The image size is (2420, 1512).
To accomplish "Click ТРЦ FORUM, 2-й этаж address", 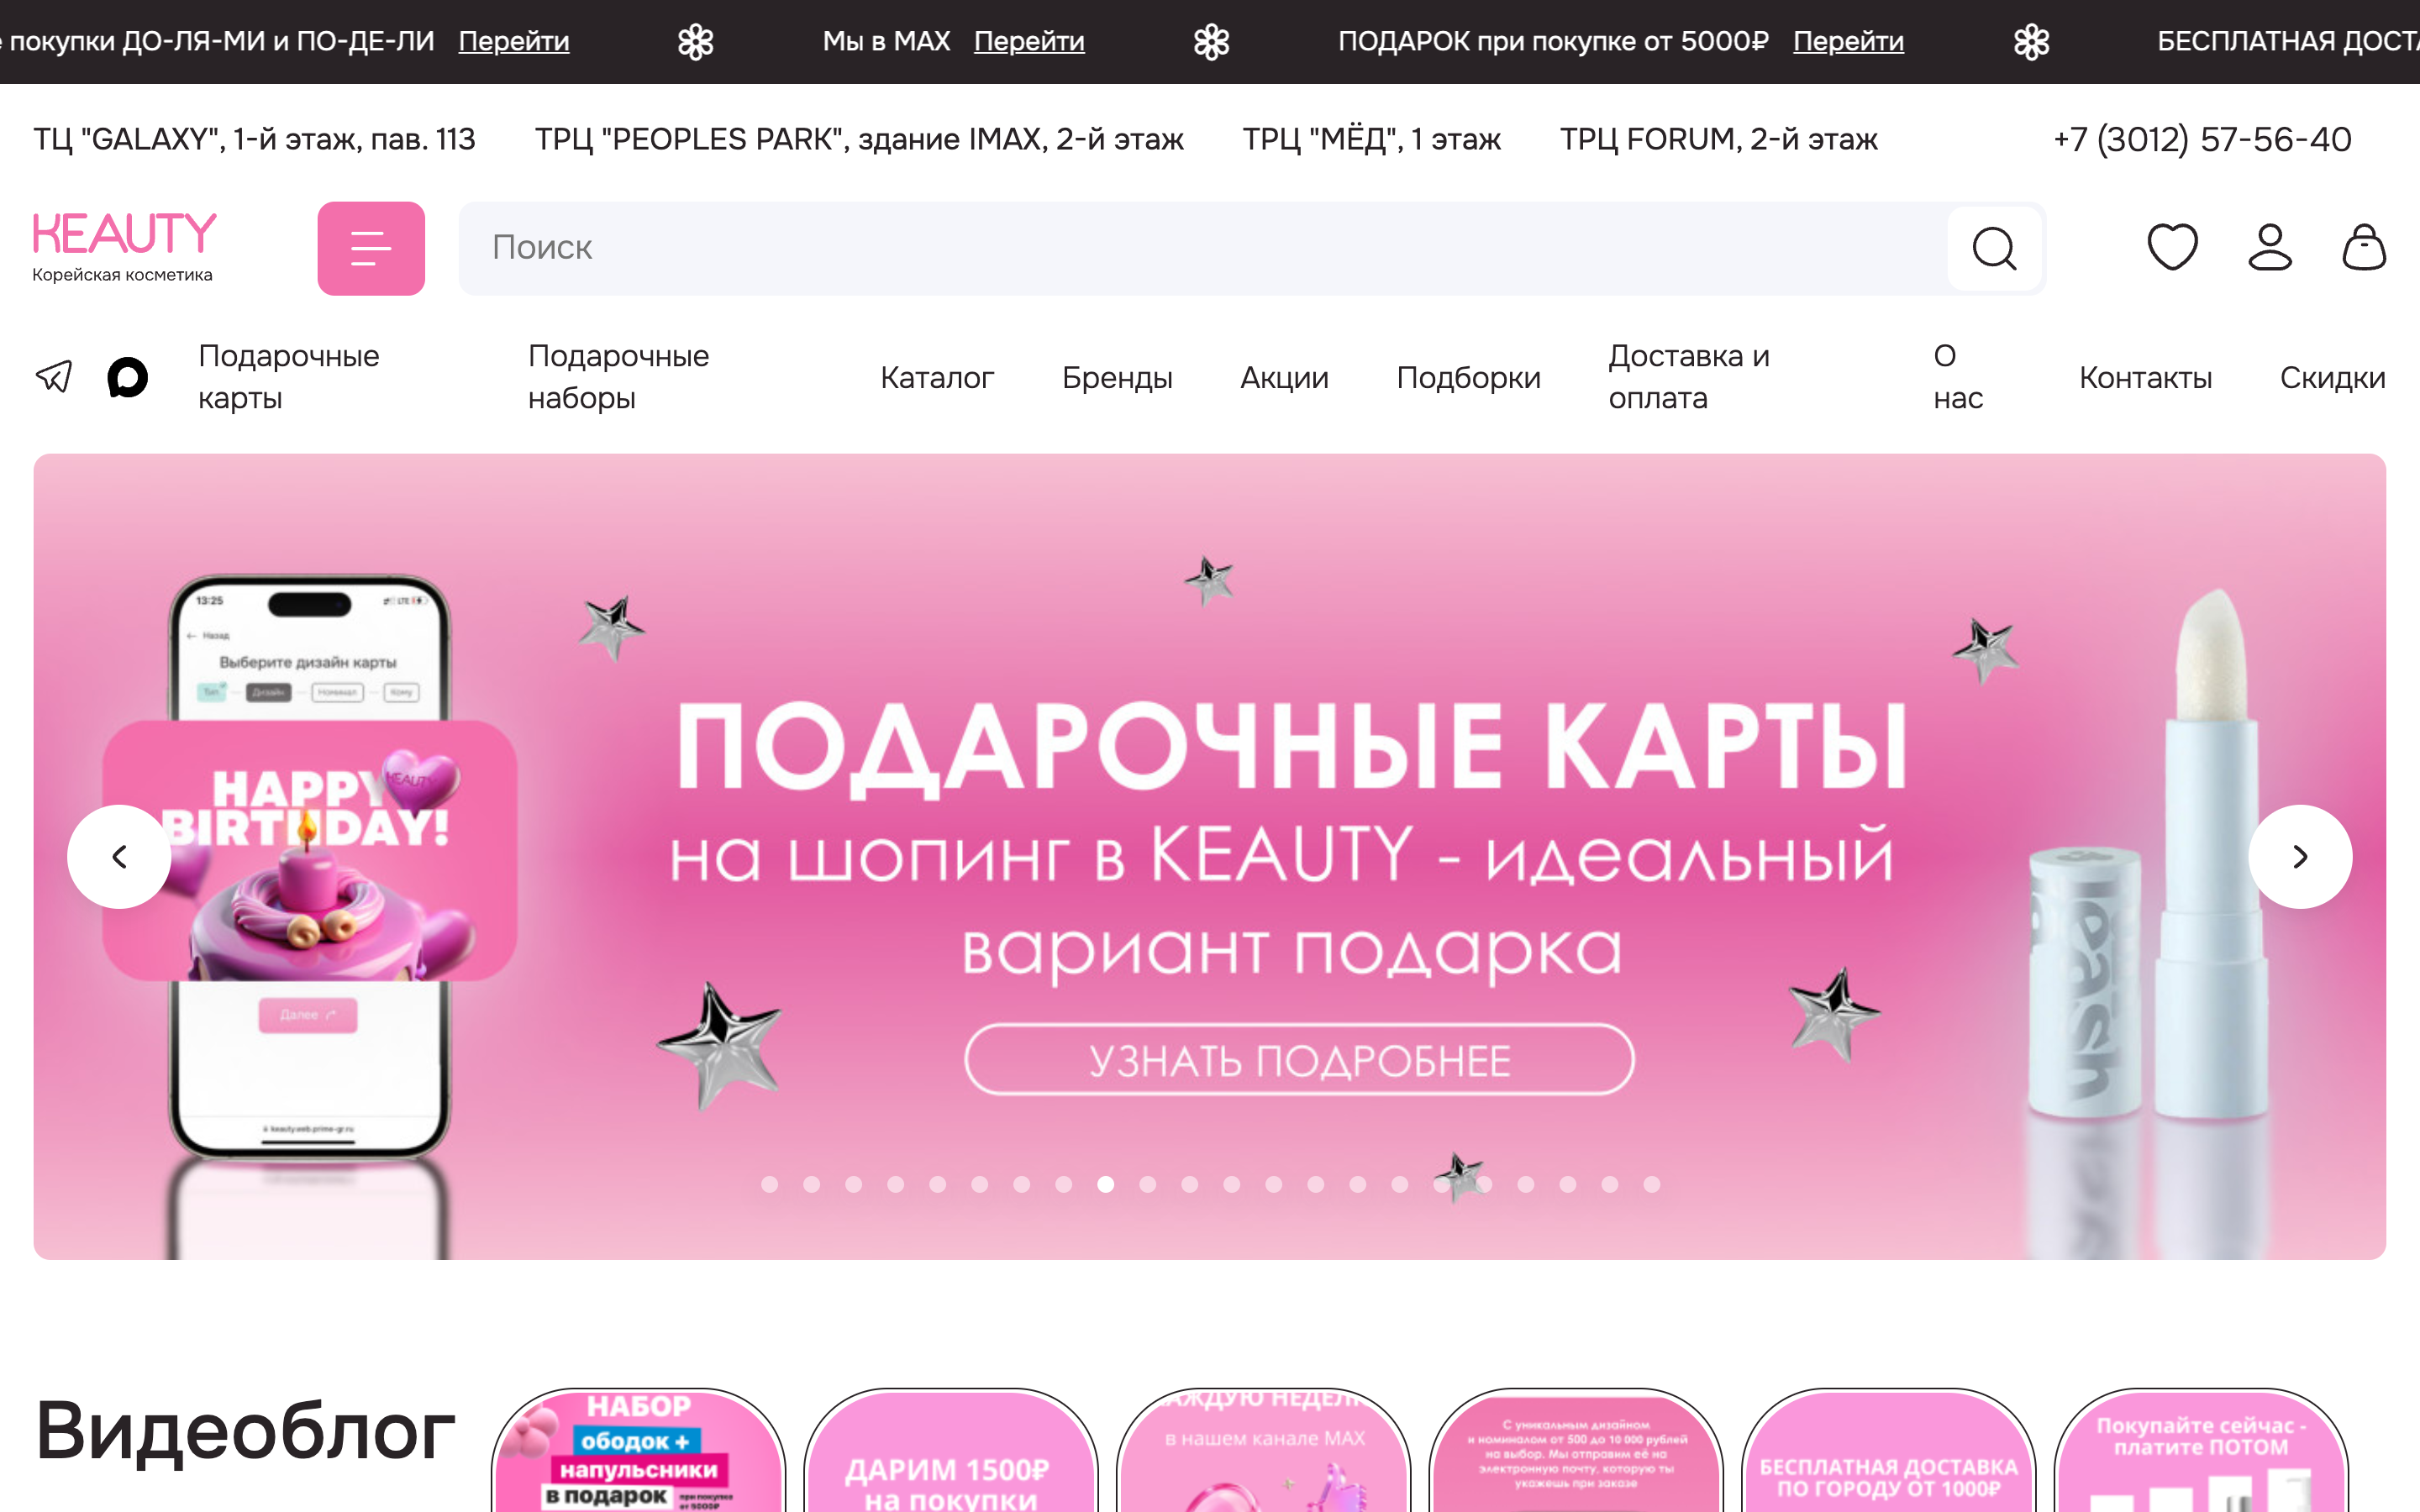I will tap(1718, 139).
